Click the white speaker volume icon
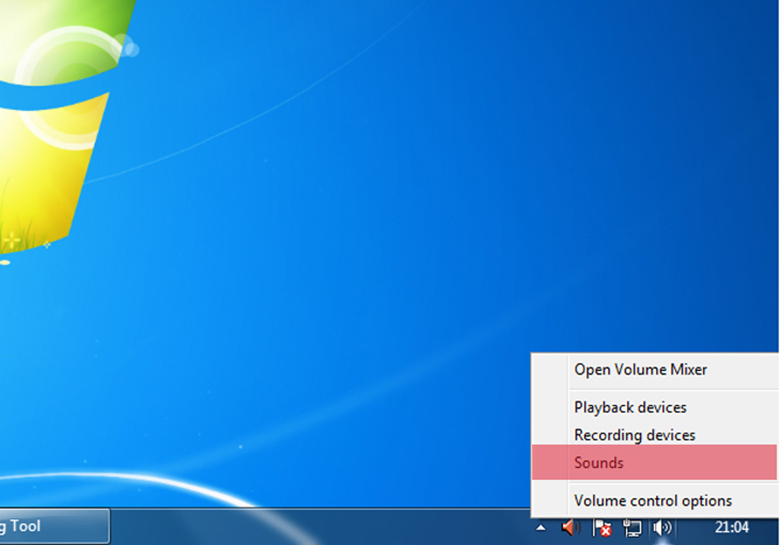This screenshot has width=780, height=545. 662,527
